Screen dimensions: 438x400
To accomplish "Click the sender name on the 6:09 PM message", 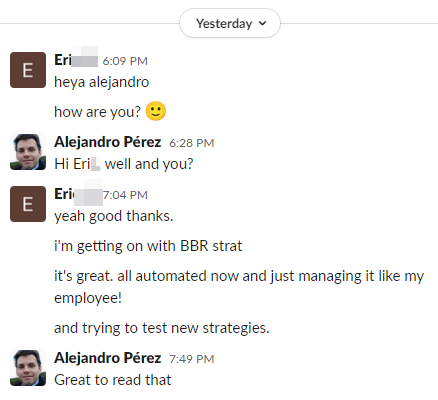I will tap(76, 60).
